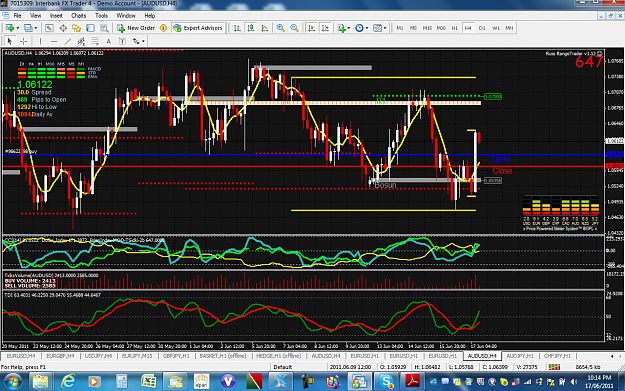Viewport: 625px width, 391px height.
Task: Select the H1 timeframe
Action: (454, 28)
